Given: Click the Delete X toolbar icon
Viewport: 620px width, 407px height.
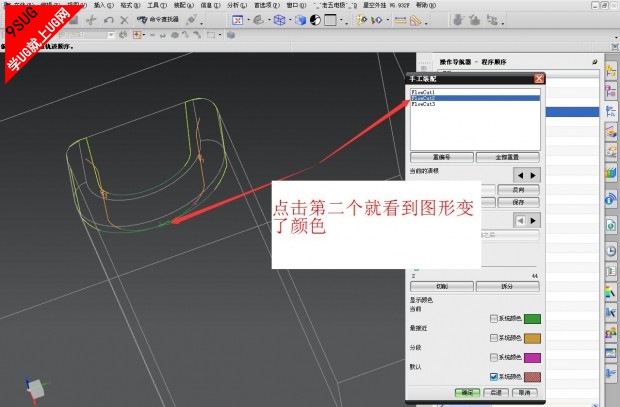Looking at the screenshot, I should (x=124, y=20).
